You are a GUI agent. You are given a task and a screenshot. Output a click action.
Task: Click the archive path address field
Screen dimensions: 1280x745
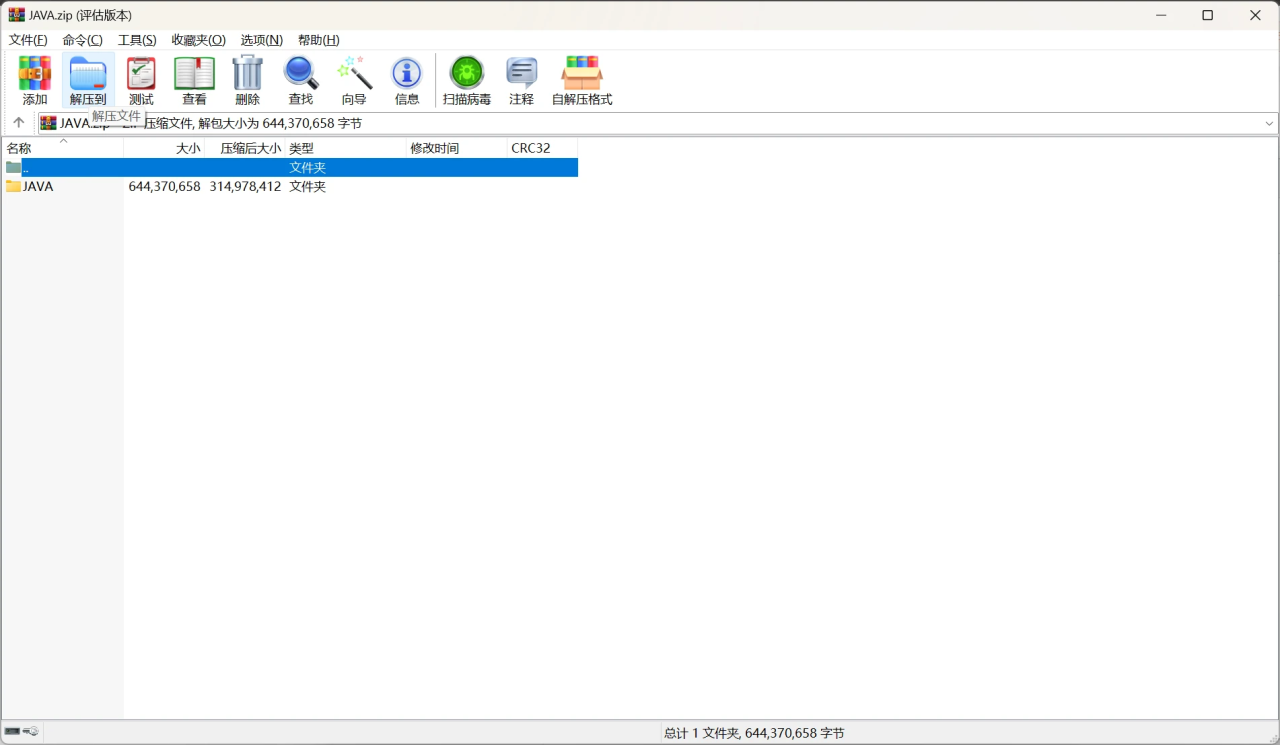(658, 123)
